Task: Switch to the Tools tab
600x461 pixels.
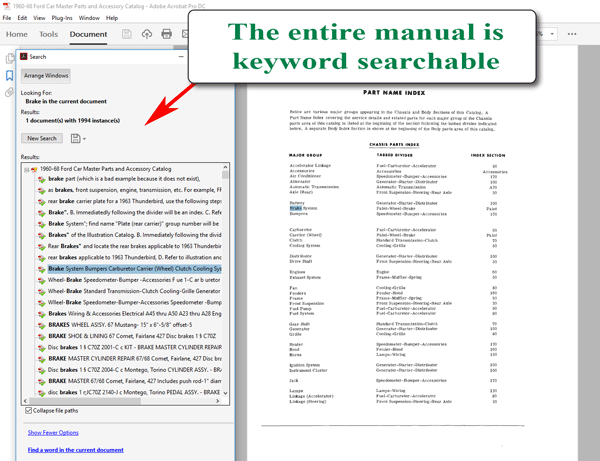Action: pyautogui.click(x=49, y=34)
